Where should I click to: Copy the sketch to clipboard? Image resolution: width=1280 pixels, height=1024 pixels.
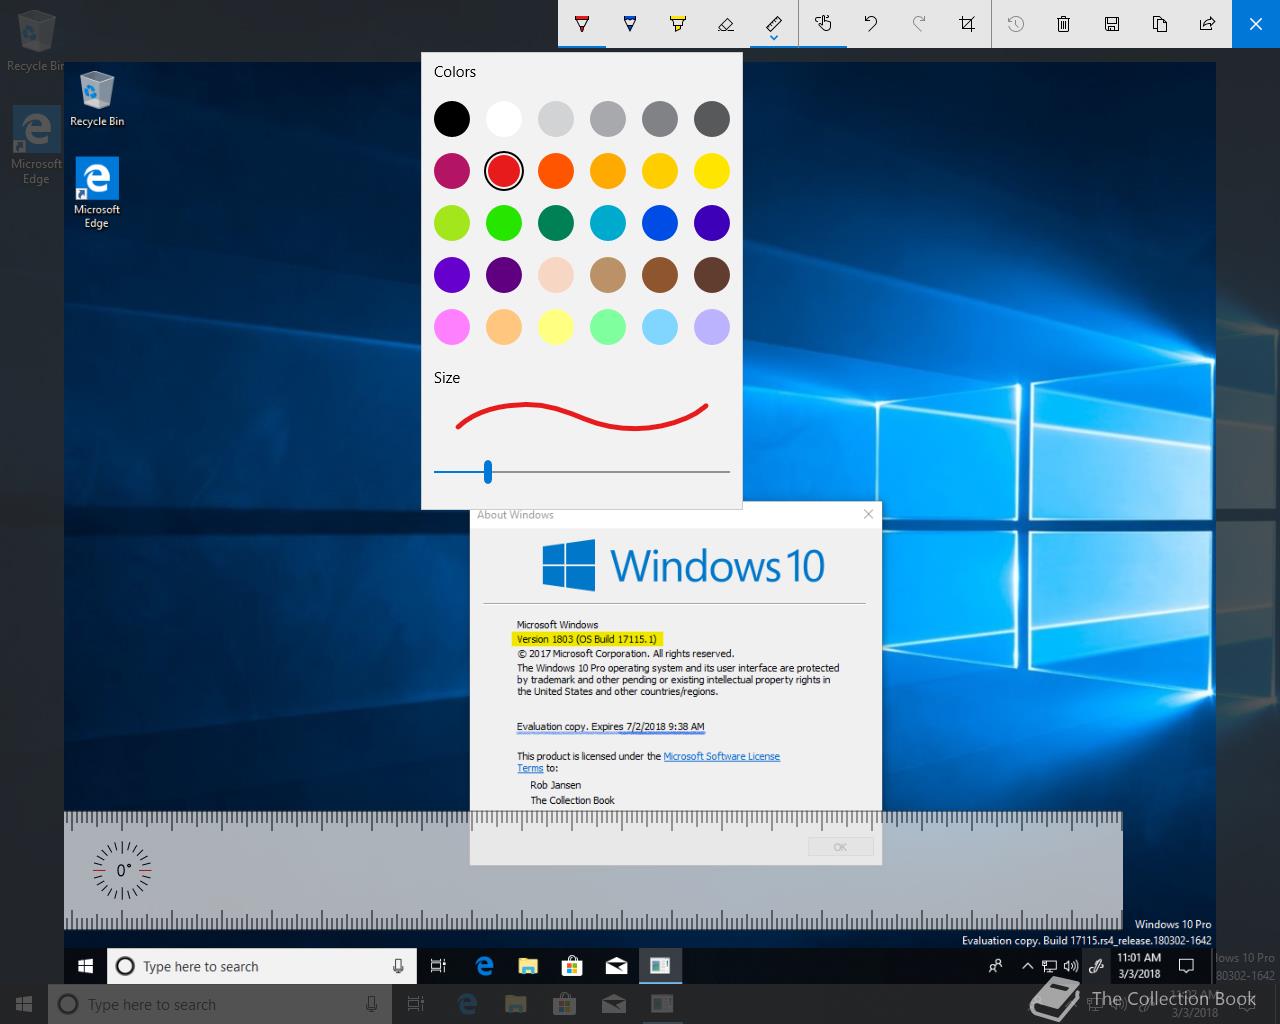[x=1160, y=23]
